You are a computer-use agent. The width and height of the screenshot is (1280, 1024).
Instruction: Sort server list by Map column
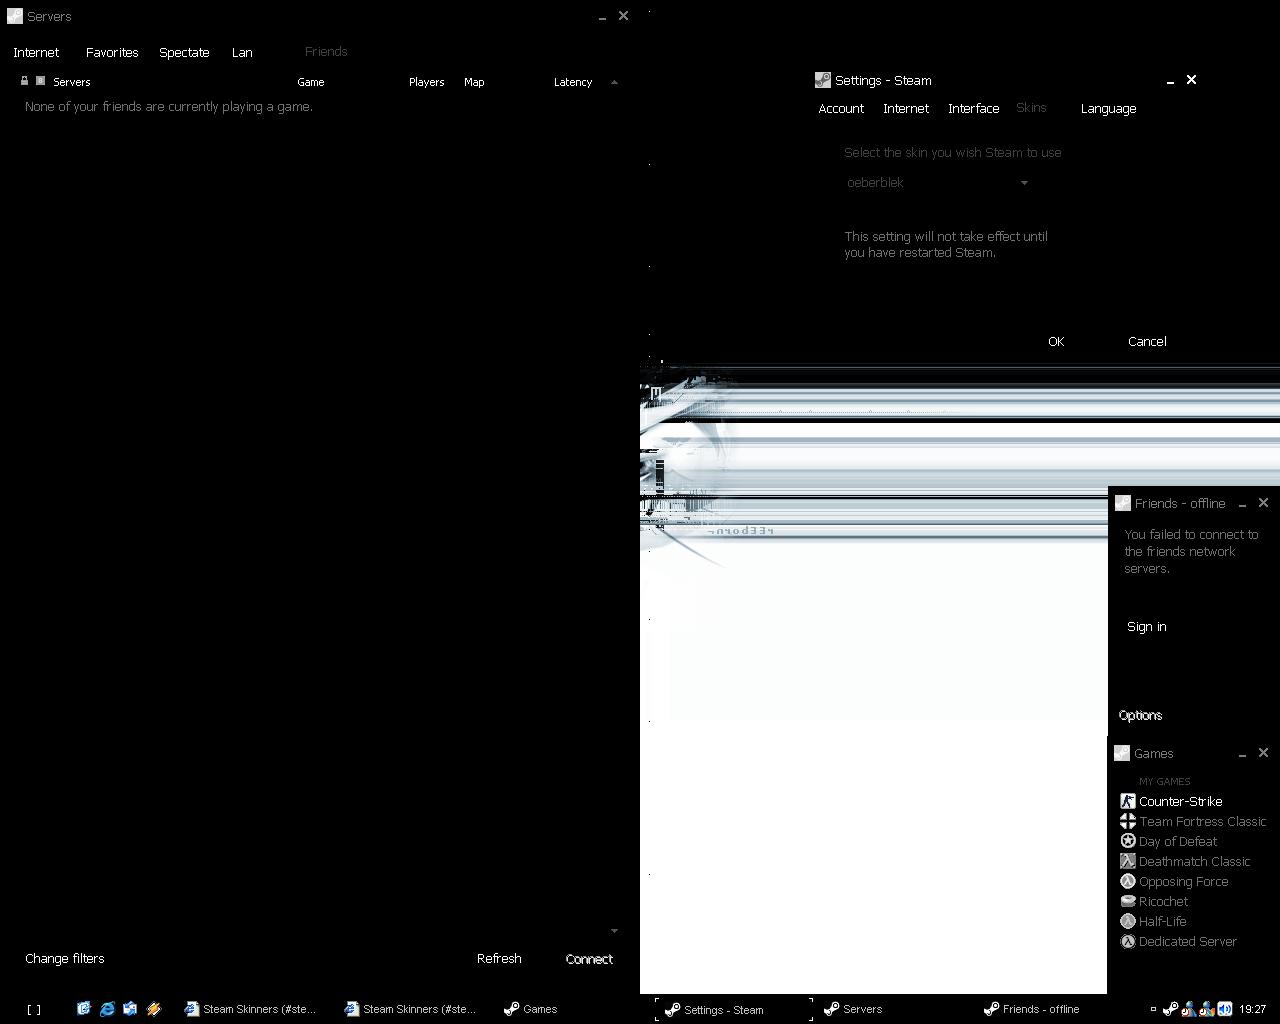click(474, 82)
